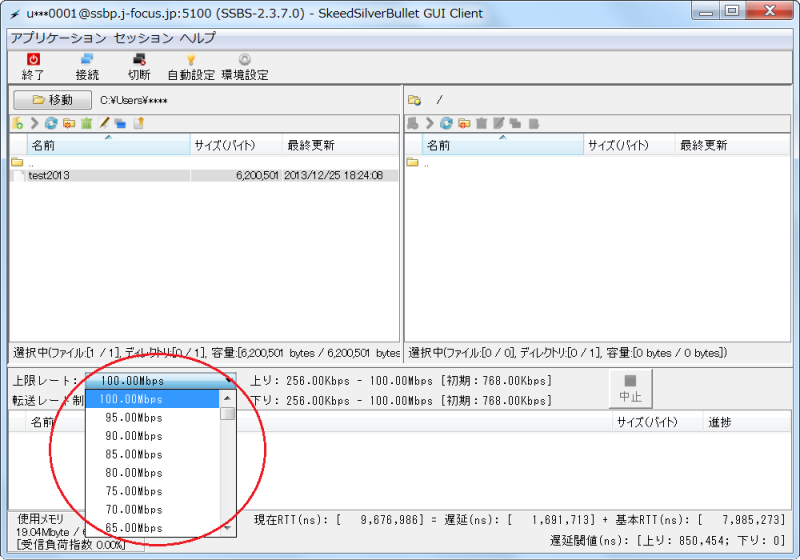Choose 80.00Mbps in the dropdown list
This screenshot has width=800, height=560.
(133, 473)
